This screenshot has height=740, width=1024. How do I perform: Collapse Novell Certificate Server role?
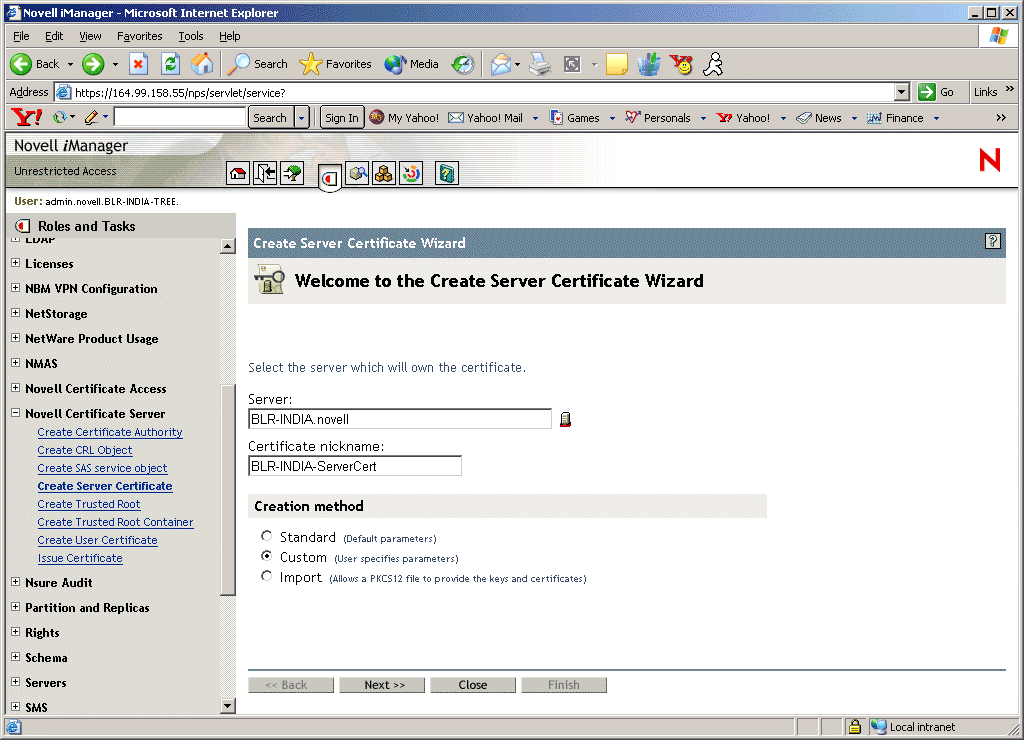(x=16, y=413)
